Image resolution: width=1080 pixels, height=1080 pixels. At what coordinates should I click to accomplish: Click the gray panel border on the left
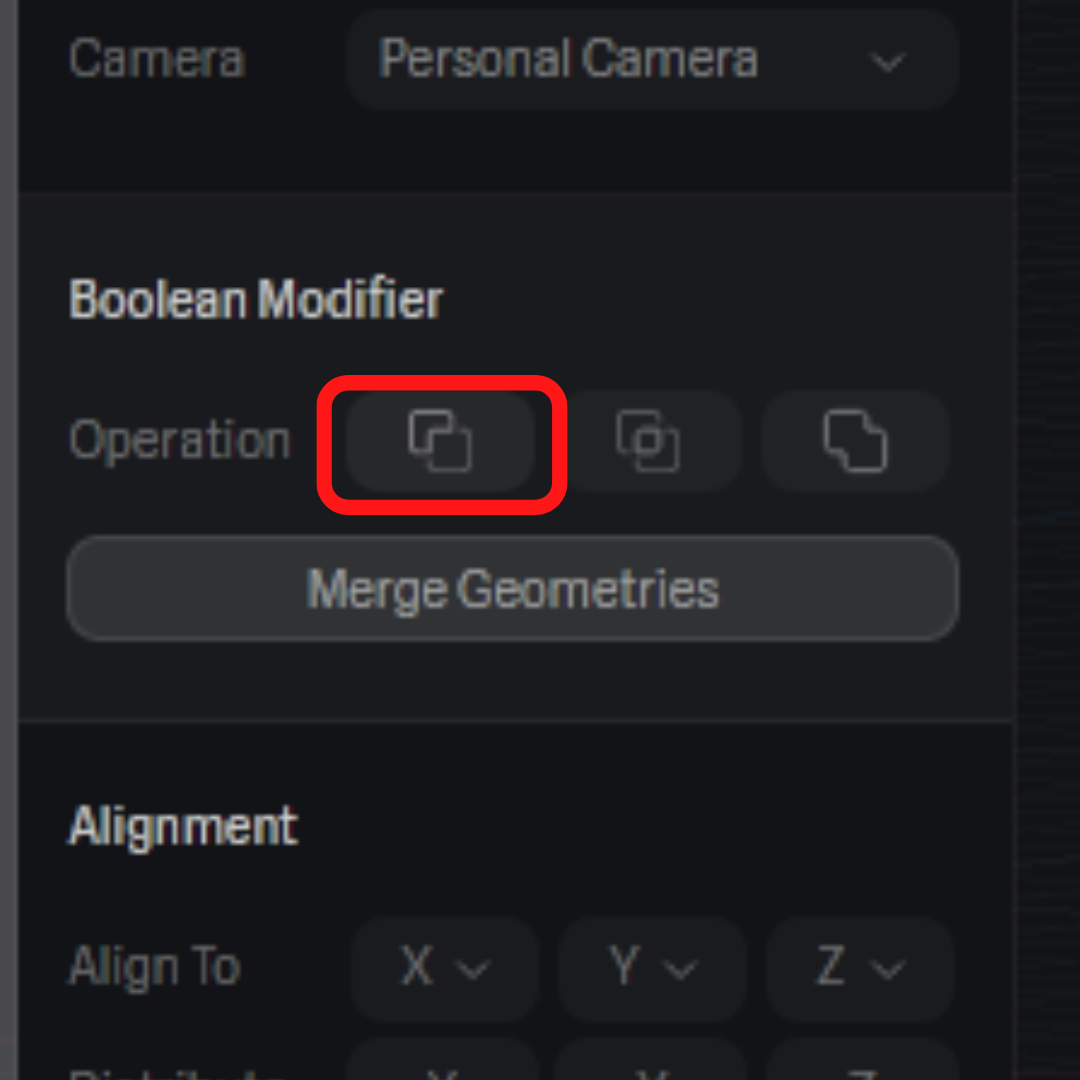8,540
